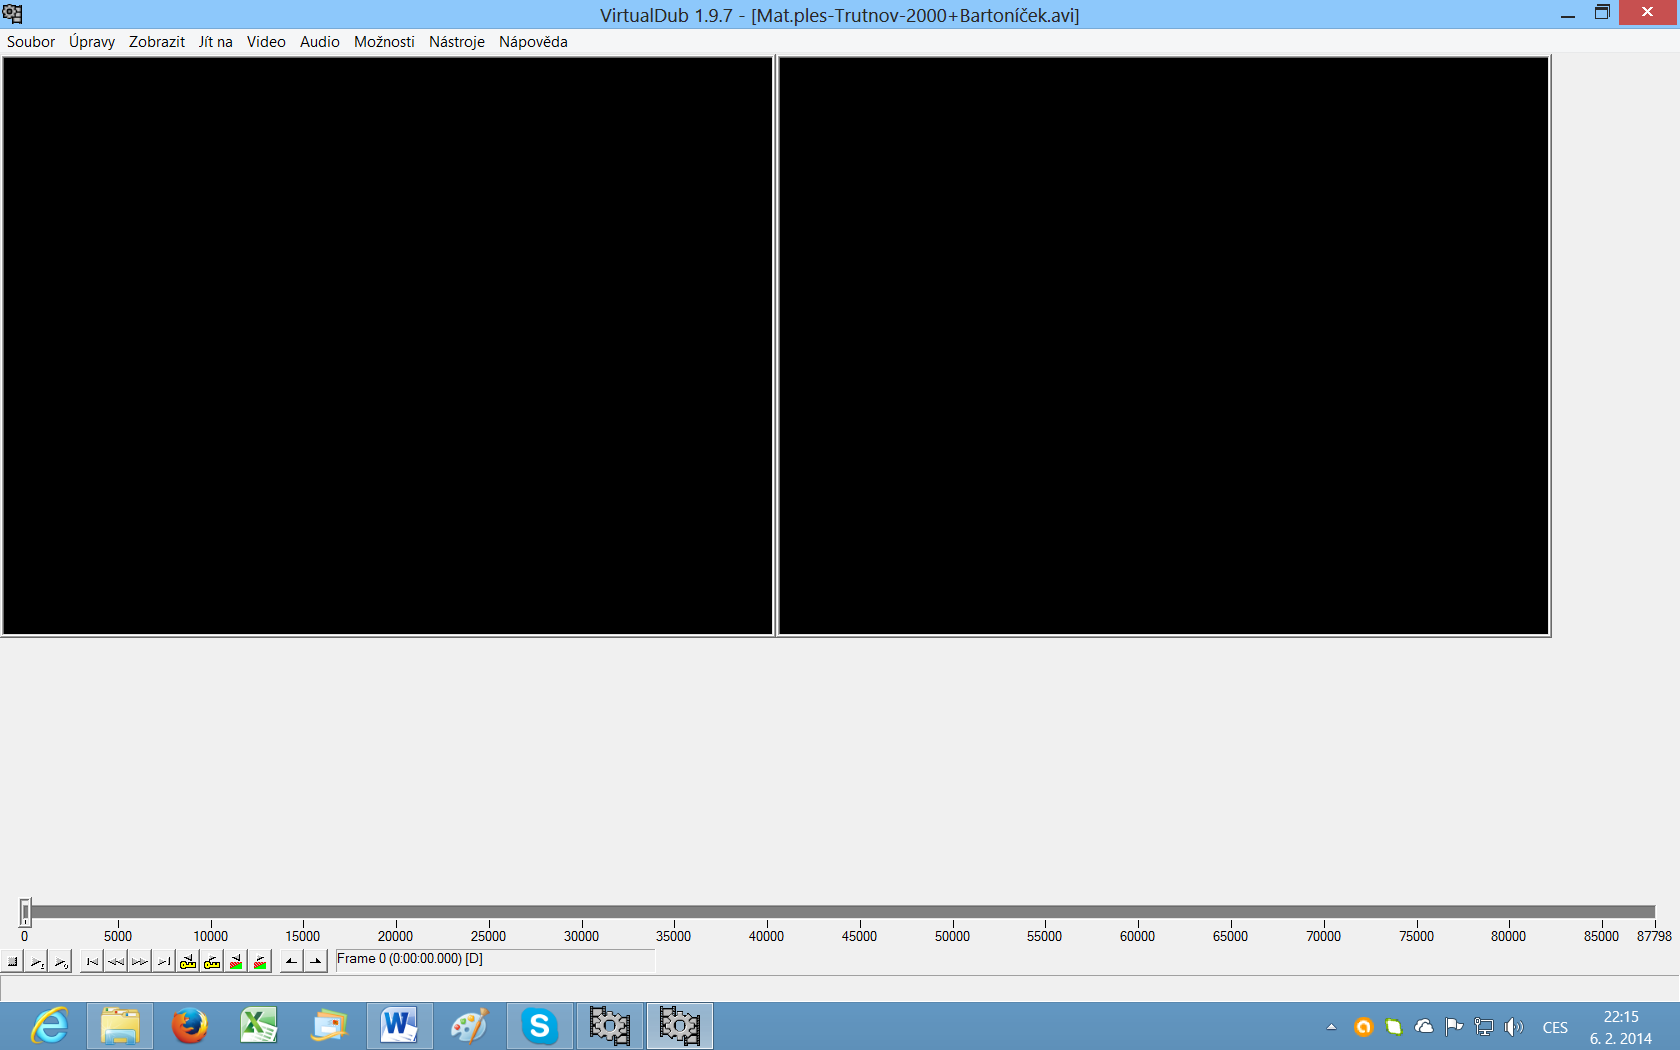
Task: Show hidden tray icons arrow
Action: pyautogui.click(x=1331, y=1027)
